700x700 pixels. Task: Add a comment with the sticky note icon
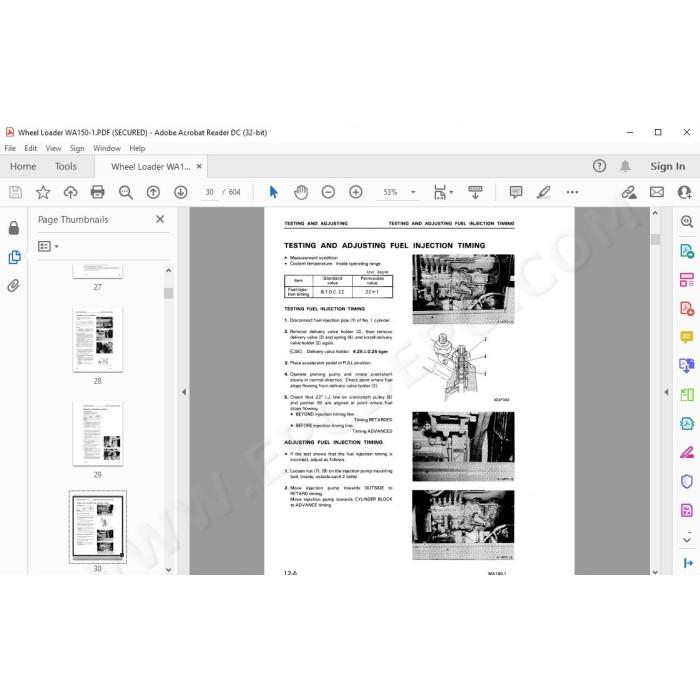point(516,192)
